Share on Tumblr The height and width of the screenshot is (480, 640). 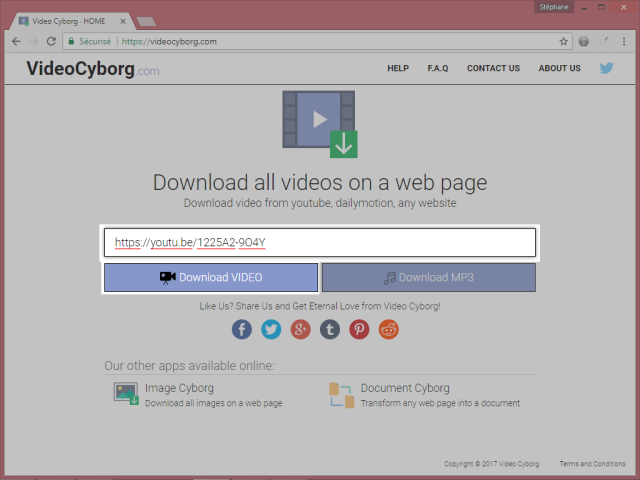coord(330,329)
